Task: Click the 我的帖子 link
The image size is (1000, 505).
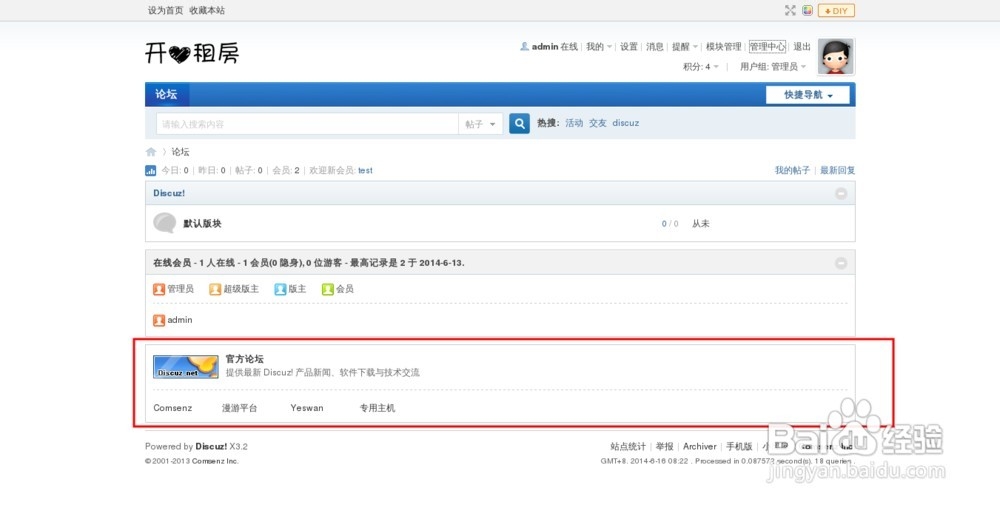Action: (792, 170)
